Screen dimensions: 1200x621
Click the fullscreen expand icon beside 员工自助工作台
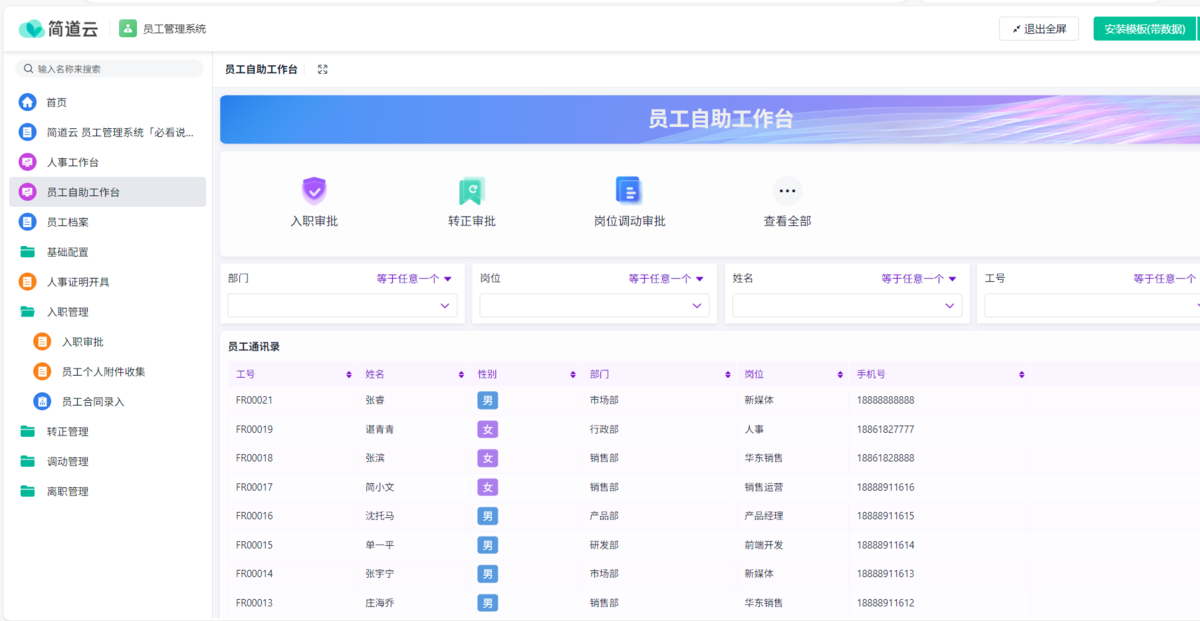point(322,70)
